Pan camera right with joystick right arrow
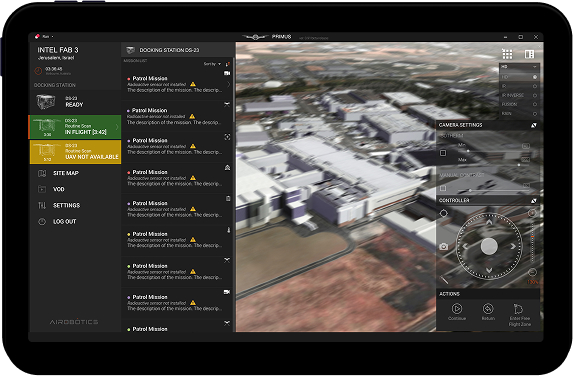This screenshot has width=573, height=376. (x=513, y=247)
